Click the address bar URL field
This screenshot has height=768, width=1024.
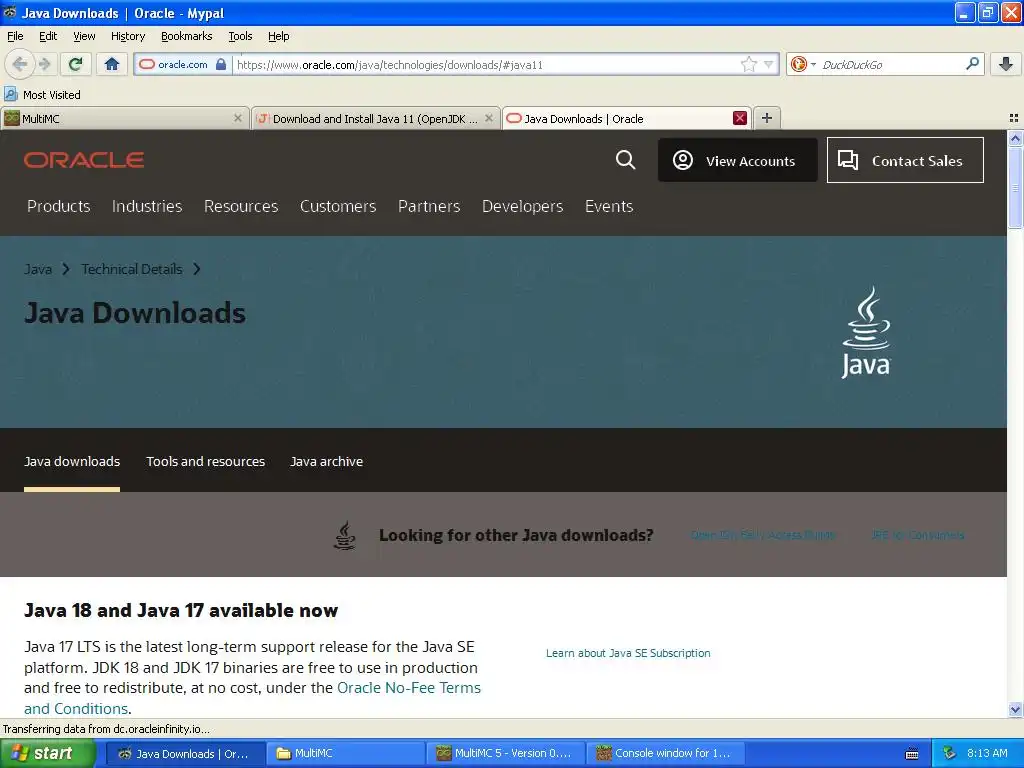tap(487, 64)
